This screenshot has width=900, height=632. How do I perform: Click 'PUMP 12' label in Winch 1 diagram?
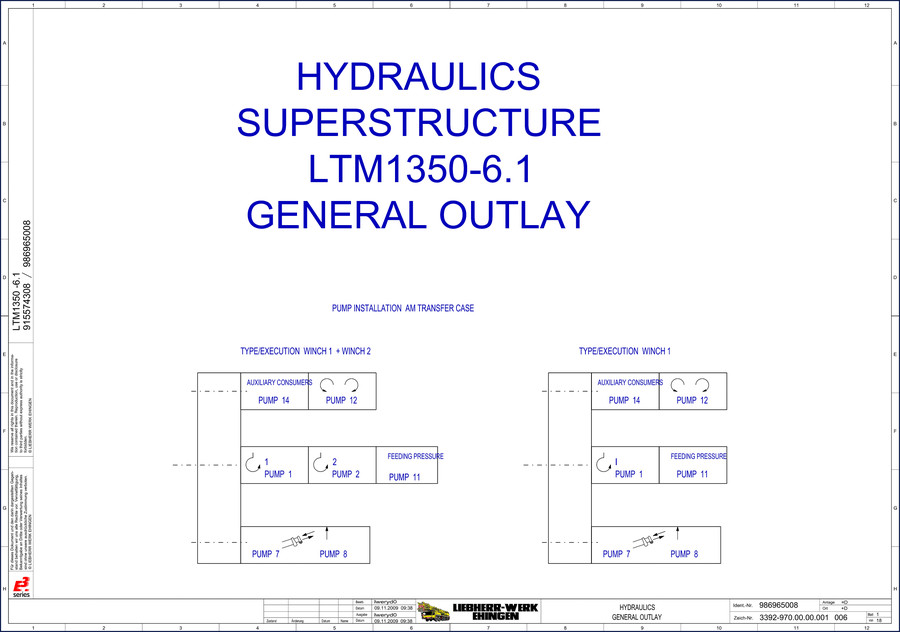692,400
